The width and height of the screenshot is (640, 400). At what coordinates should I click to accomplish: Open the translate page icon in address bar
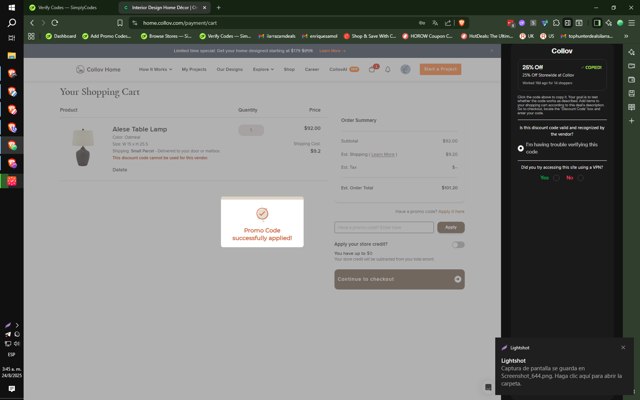(x=435, y=23)
